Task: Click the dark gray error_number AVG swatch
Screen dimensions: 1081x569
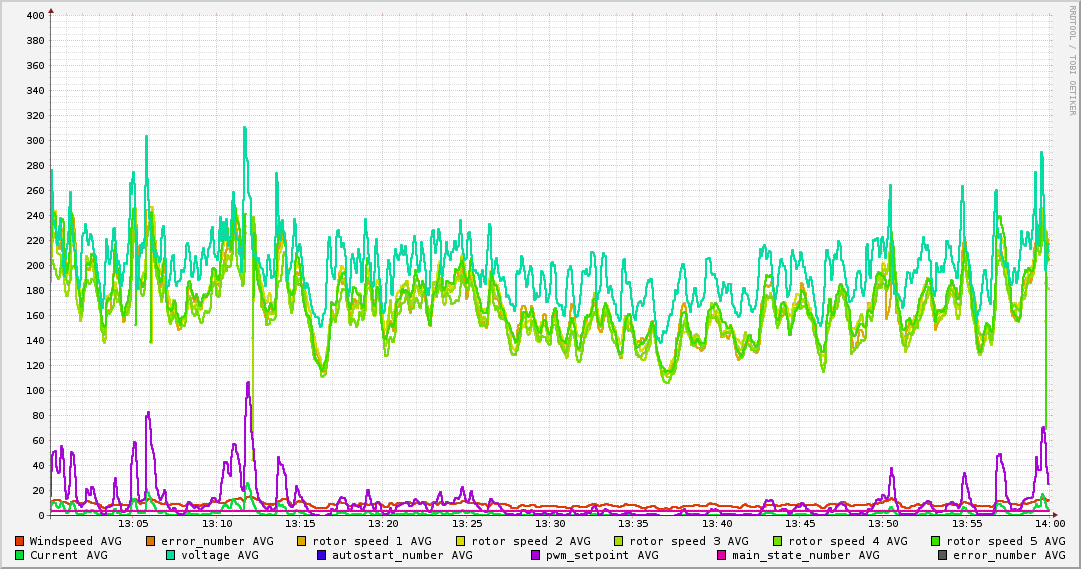Action: 943,555
